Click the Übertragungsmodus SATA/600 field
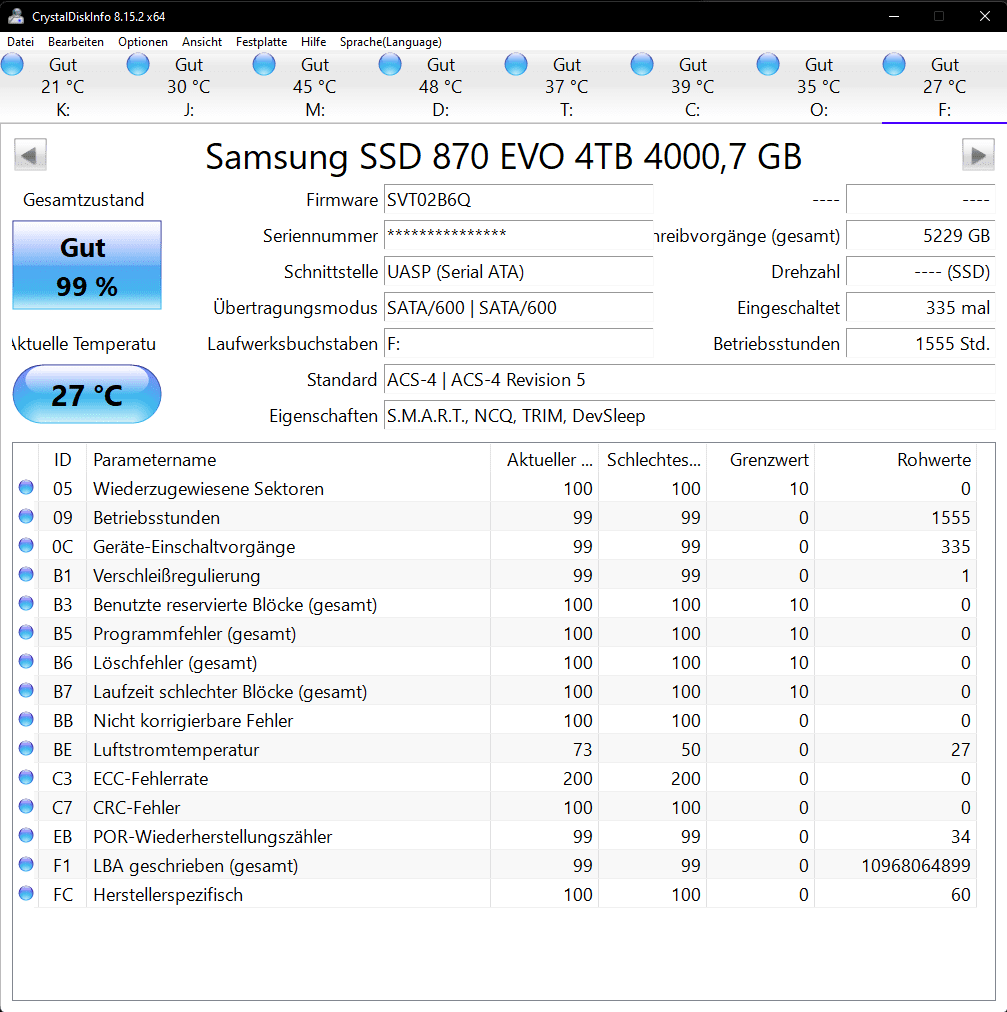1007x1012 pixels. pos(518,308)
